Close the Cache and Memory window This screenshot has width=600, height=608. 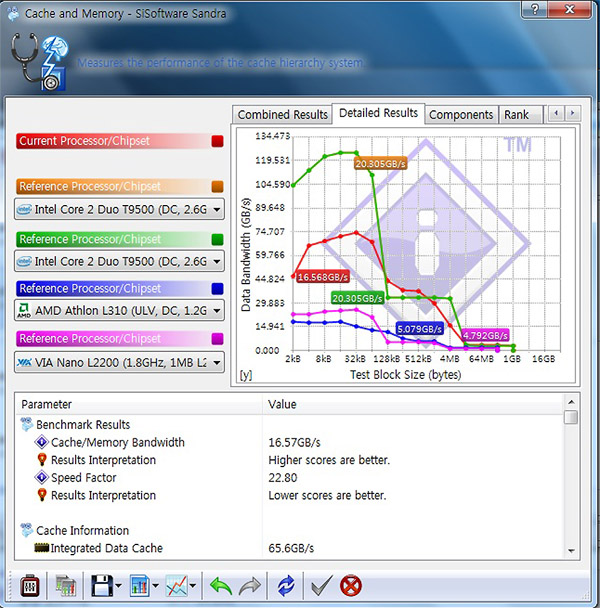(x=570, y=9)
